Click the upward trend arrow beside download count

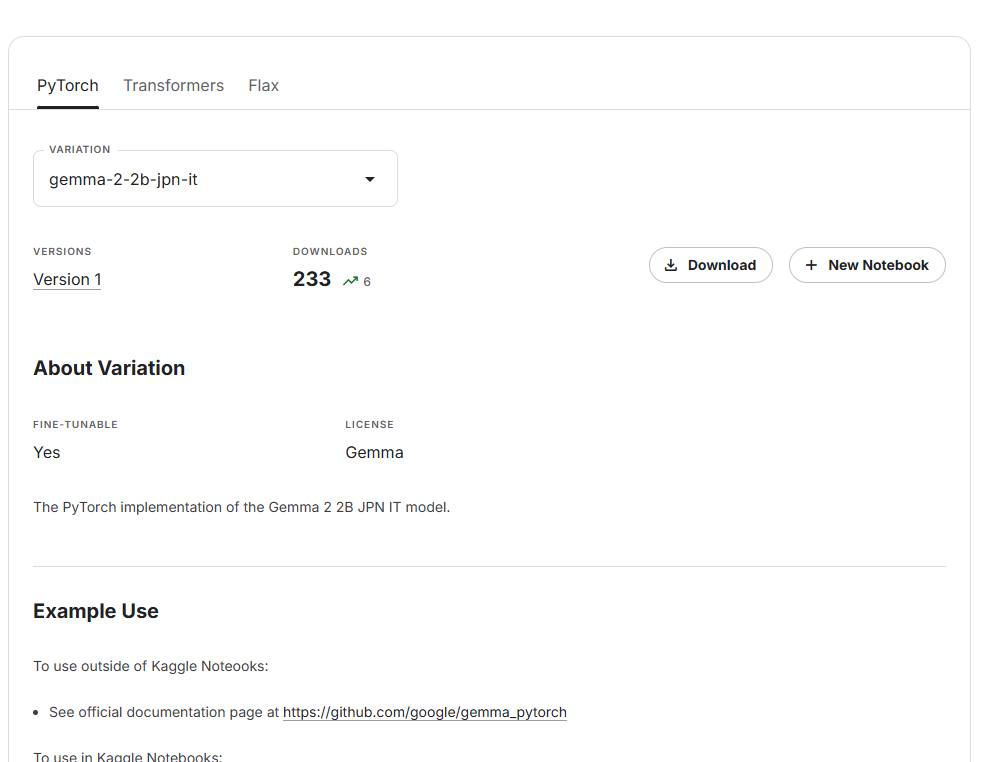(x=351, y=280)
